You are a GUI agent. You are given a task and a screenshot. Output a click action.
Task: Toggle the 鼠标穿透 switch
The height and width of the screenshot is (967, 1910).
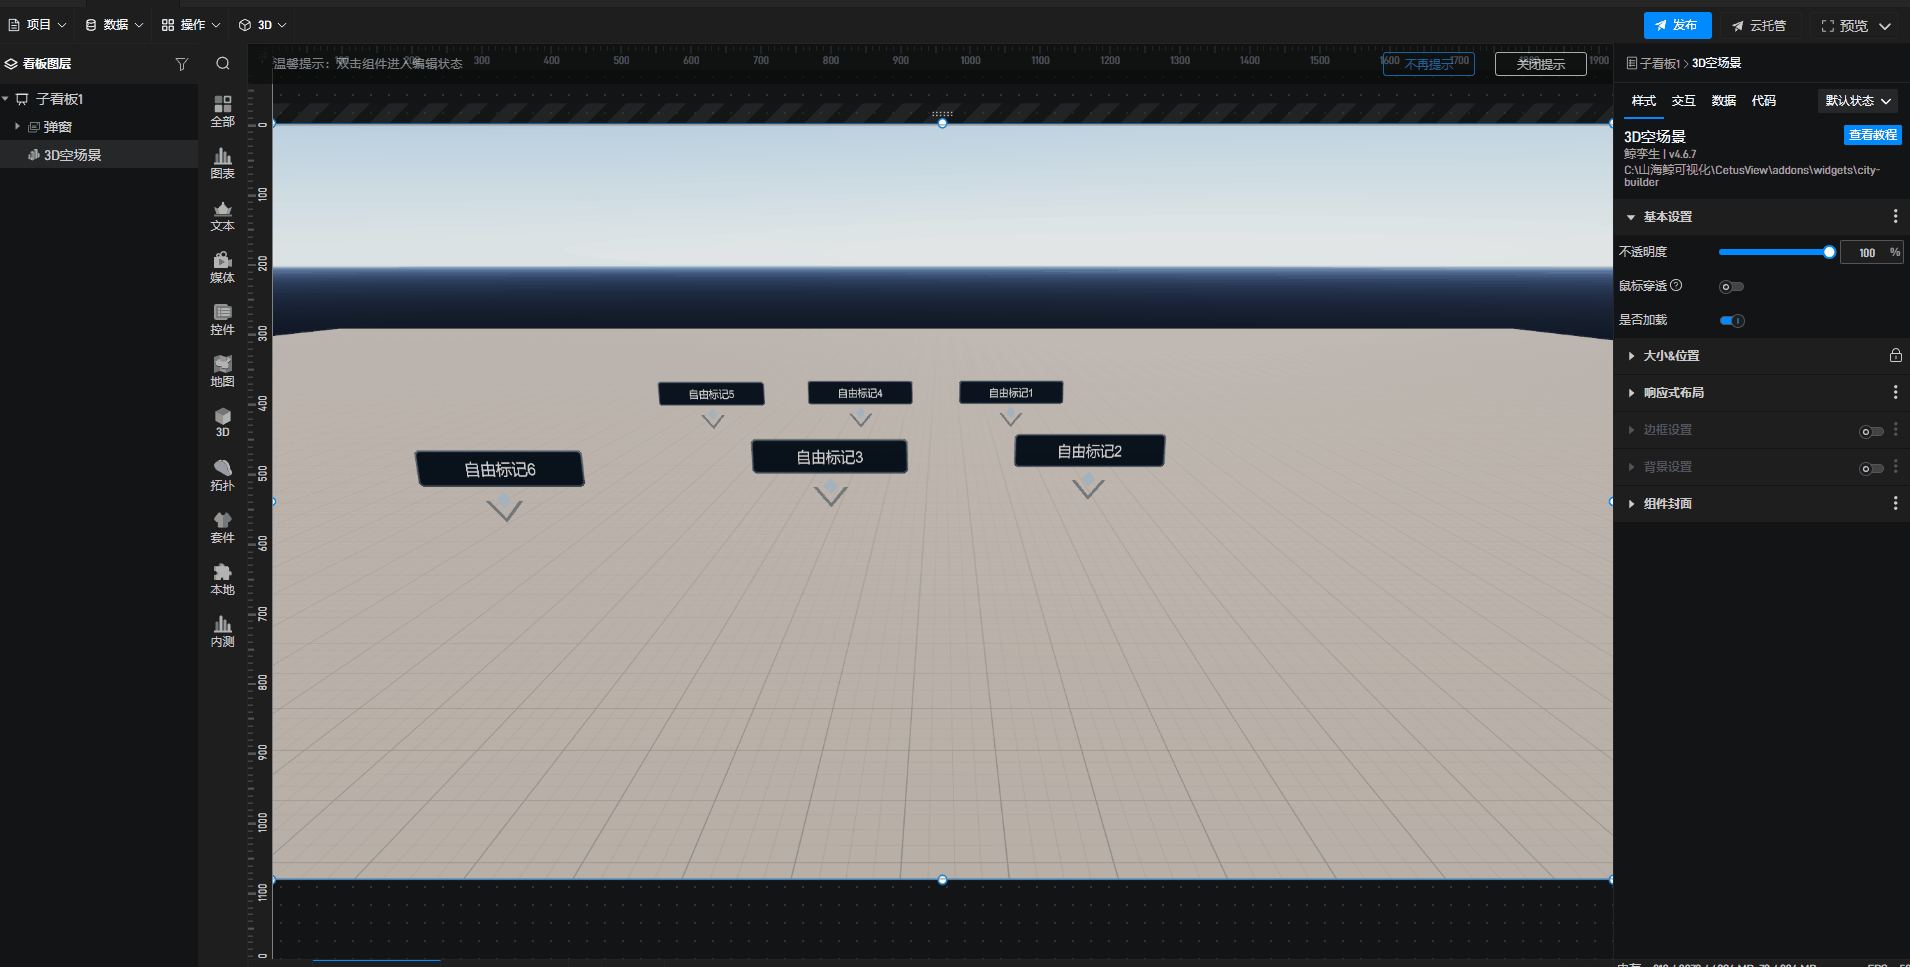(1731, 287)
